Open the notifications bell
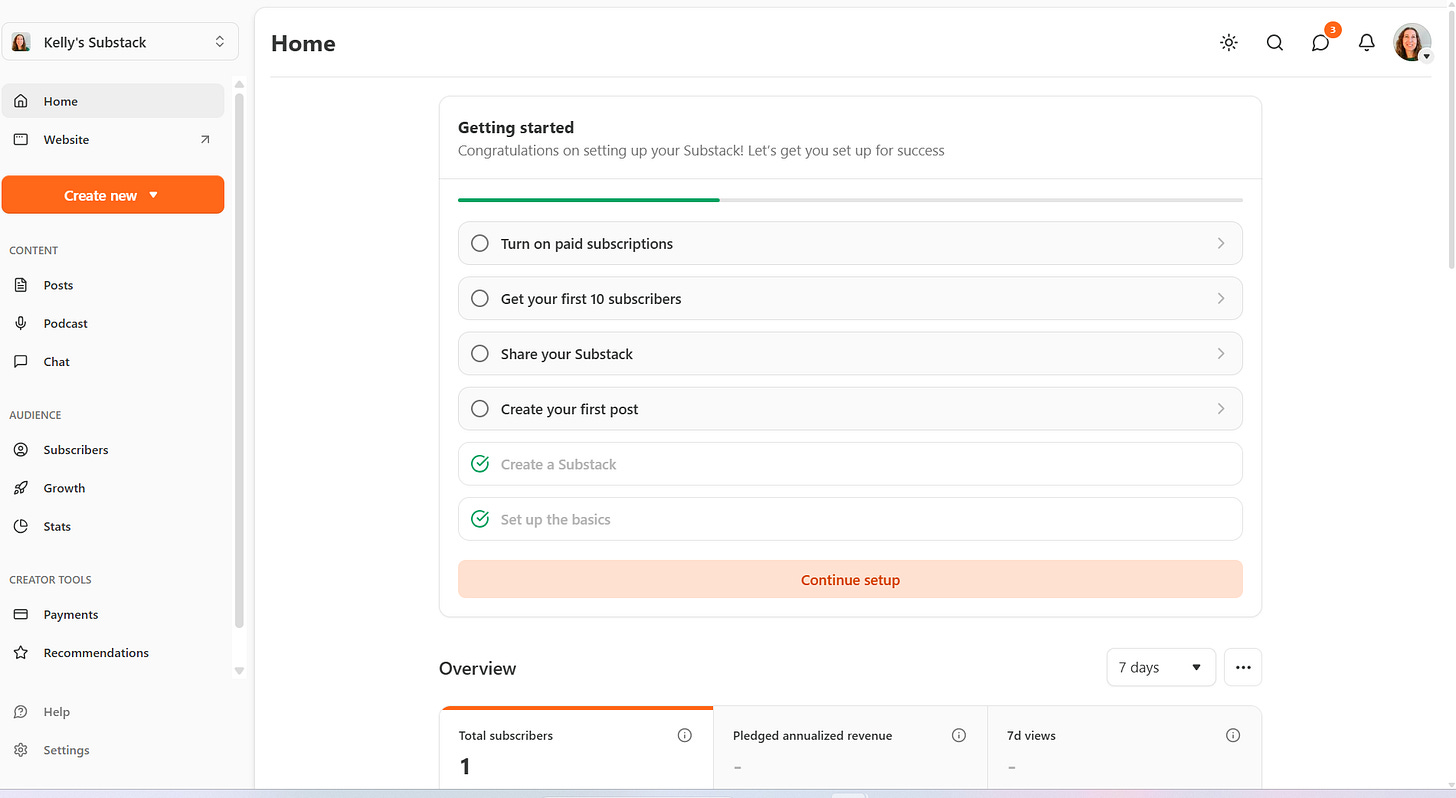This screenshot has width=1456, height=798. point(1367,43)
